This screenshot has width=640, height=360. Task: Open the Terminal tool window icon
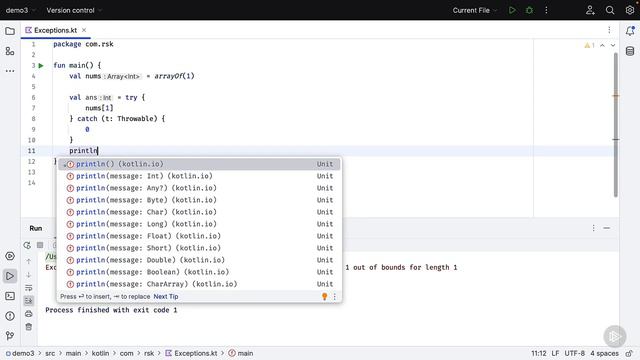point(10,296)
